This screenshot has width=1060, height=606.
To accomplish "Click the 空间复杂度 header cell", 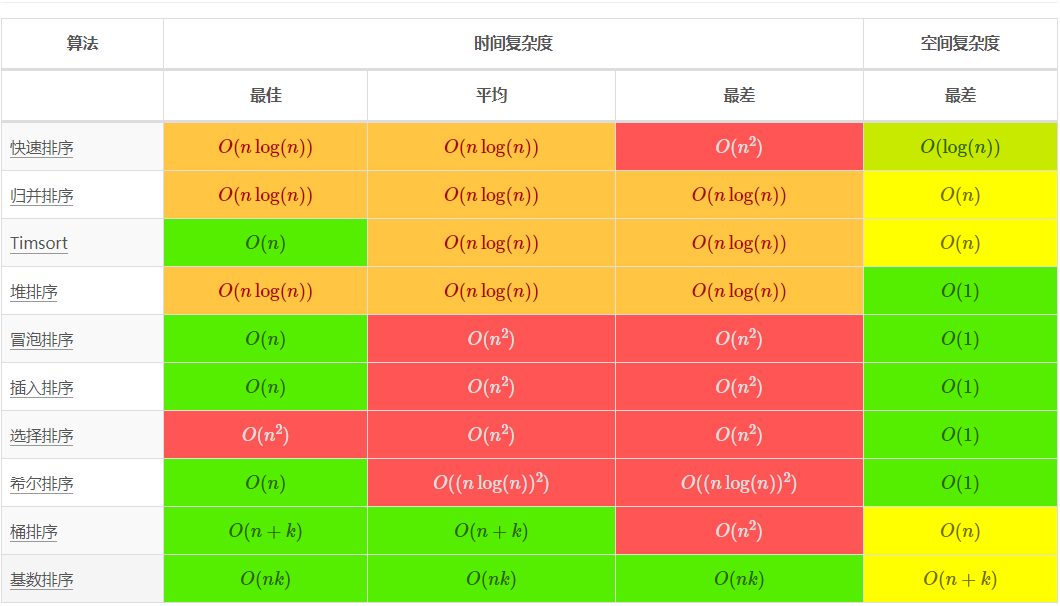I will 960,44.
